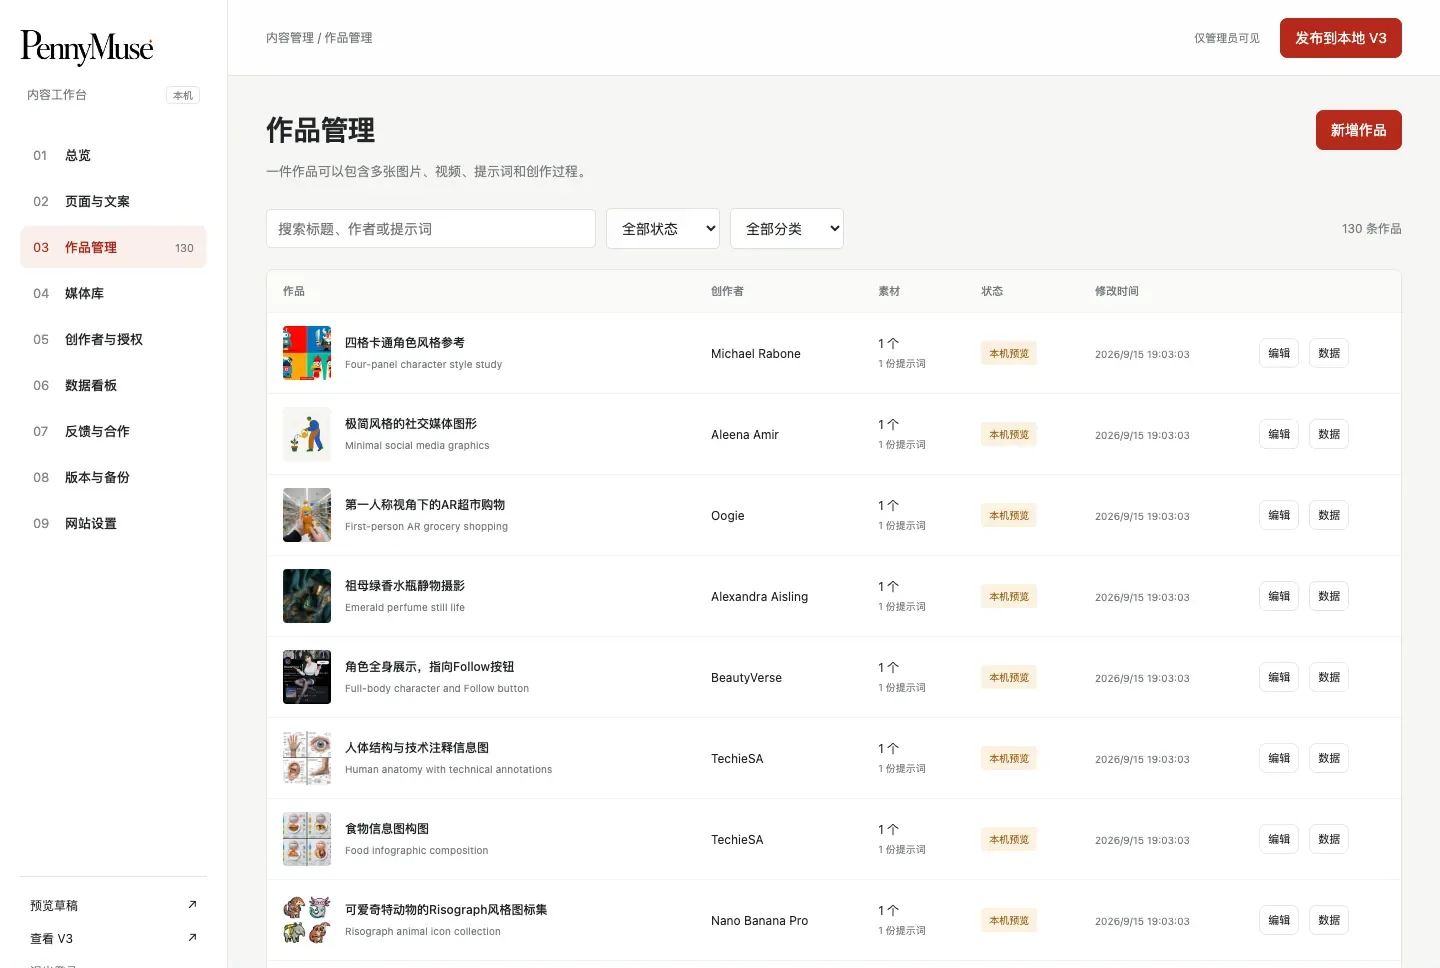Open the 全部状态 status filter dropdown
This screenshot has height=968, width=1440.
[x=663, y=229]
